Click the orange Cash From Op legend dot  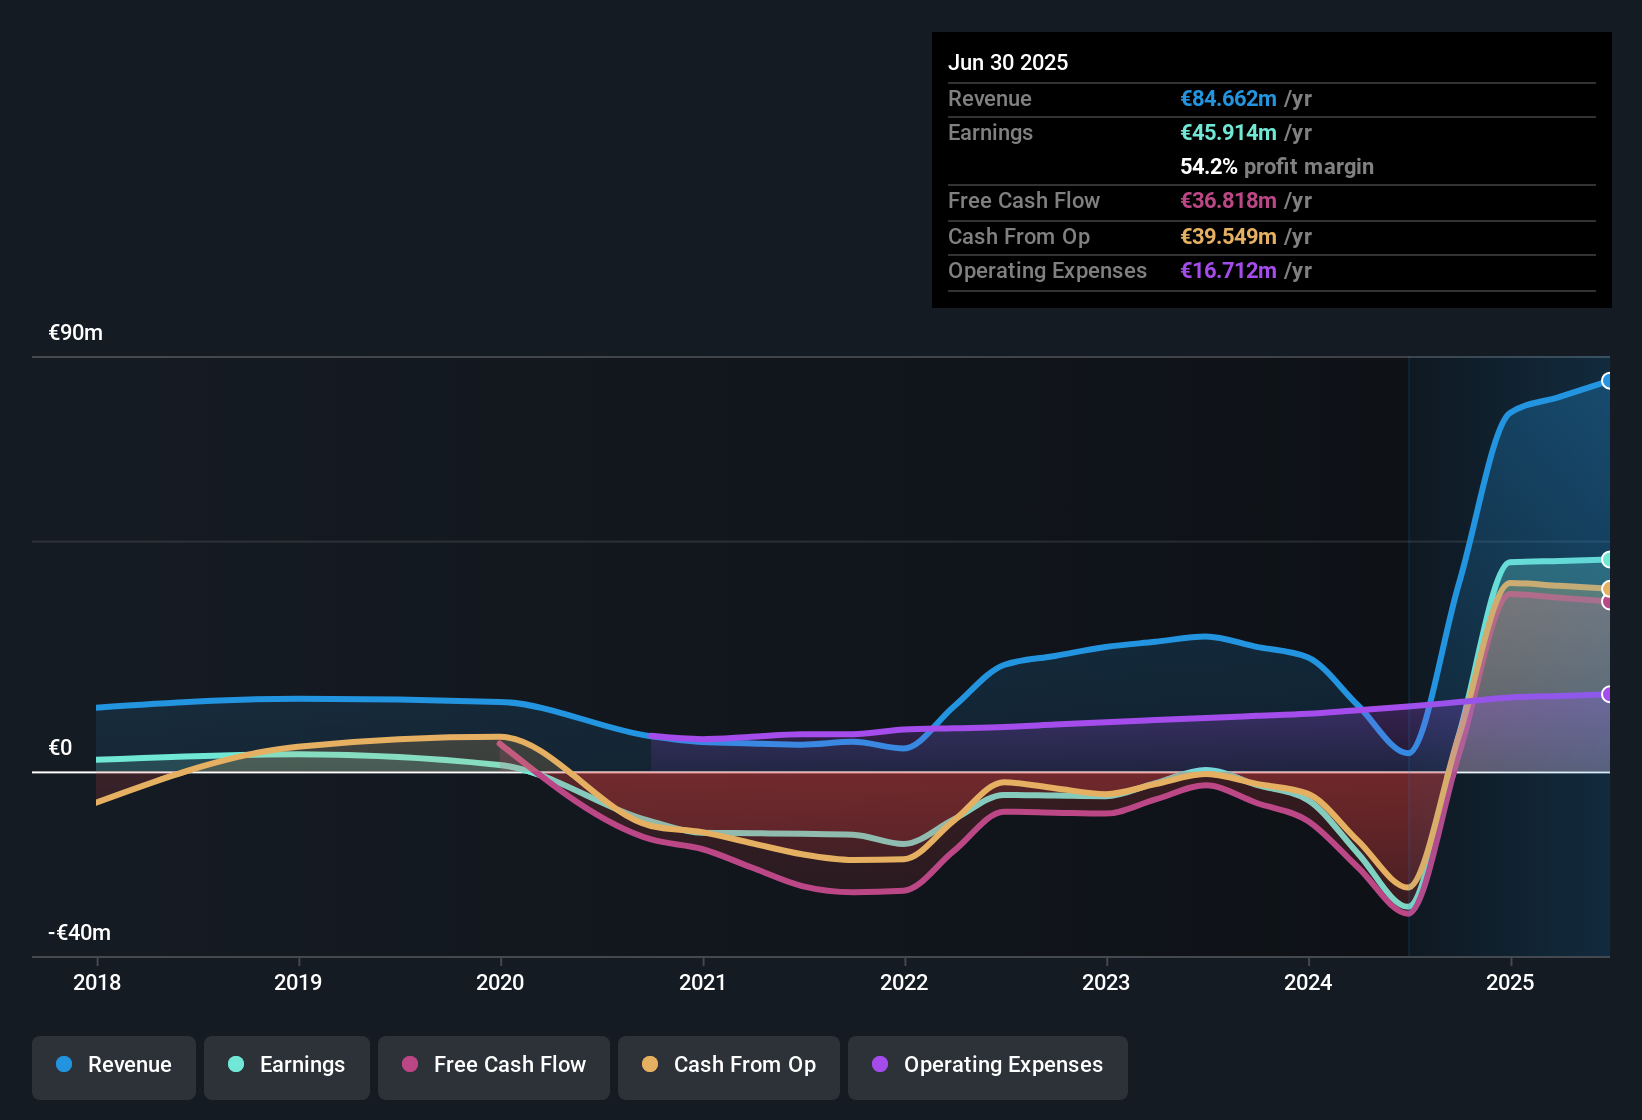coord(649,1065)
